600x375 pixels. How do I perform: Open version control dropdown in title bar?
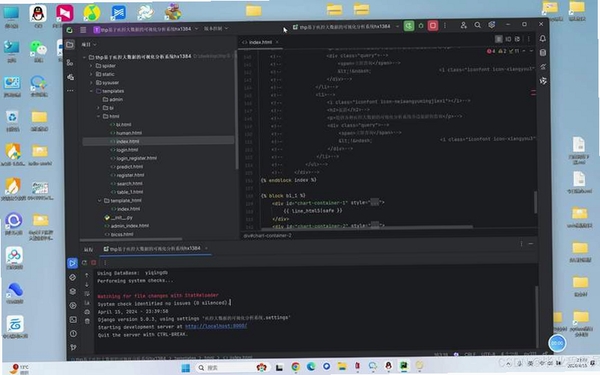click(216, 28)
